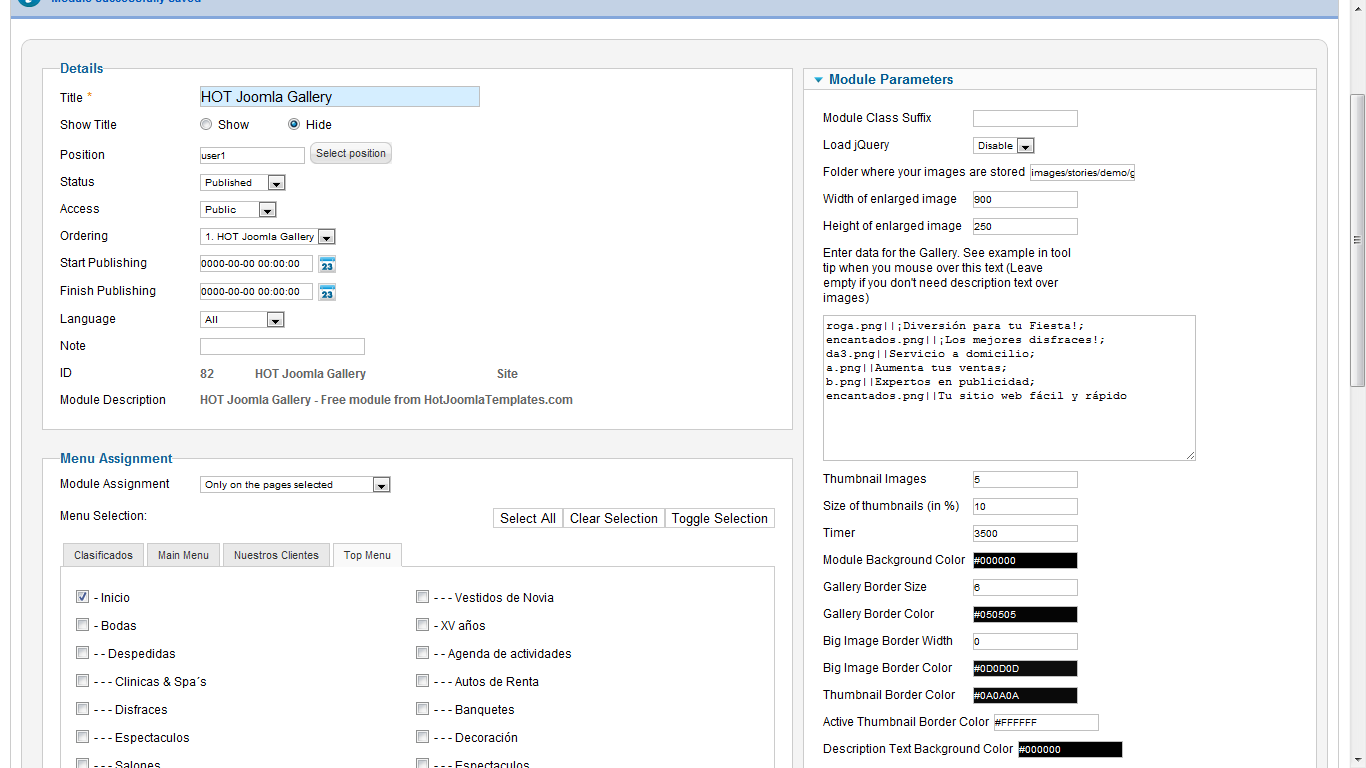Click the Width of enlarged image field
The height and width of the screenshot is (768, 1366).
point(1025,200)
